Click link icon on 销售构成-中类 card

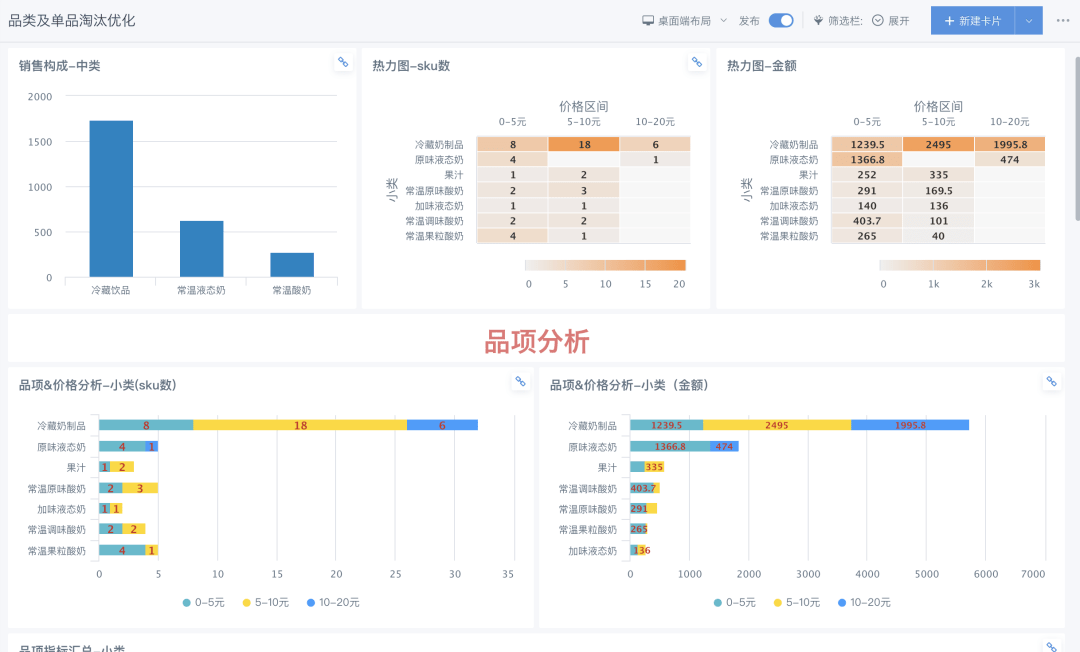[x=343, y=62]
